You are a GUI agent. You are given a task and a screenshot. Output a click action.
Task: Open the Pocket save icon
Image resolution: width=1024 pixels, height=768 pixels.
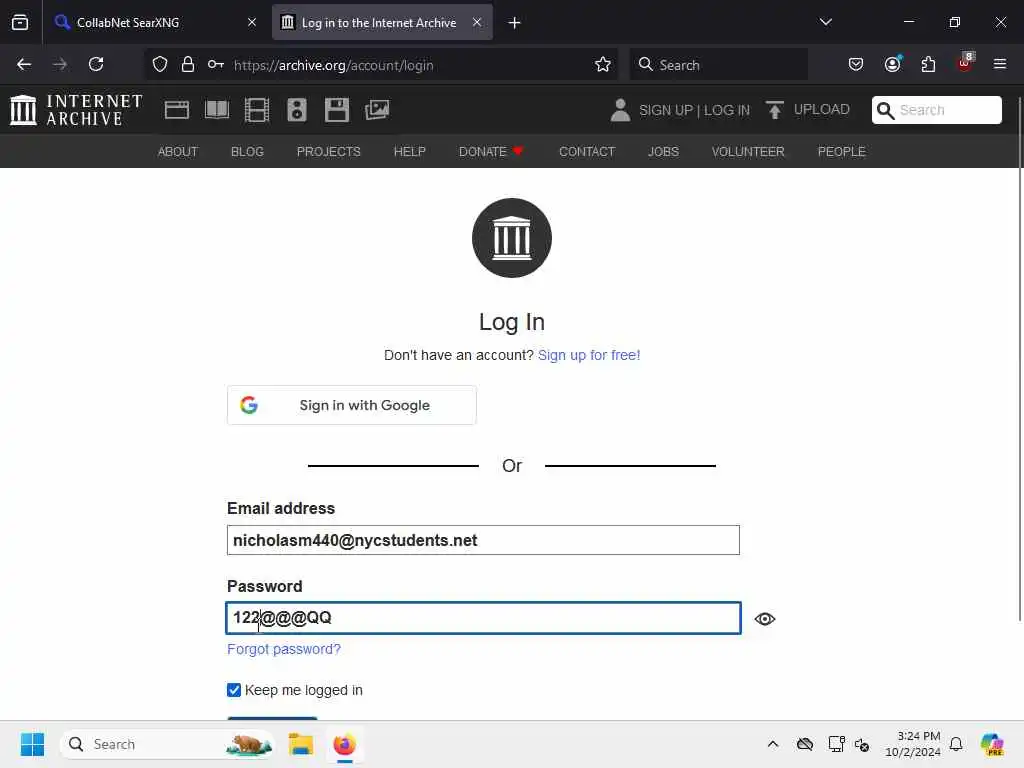(x=856, y=65)
